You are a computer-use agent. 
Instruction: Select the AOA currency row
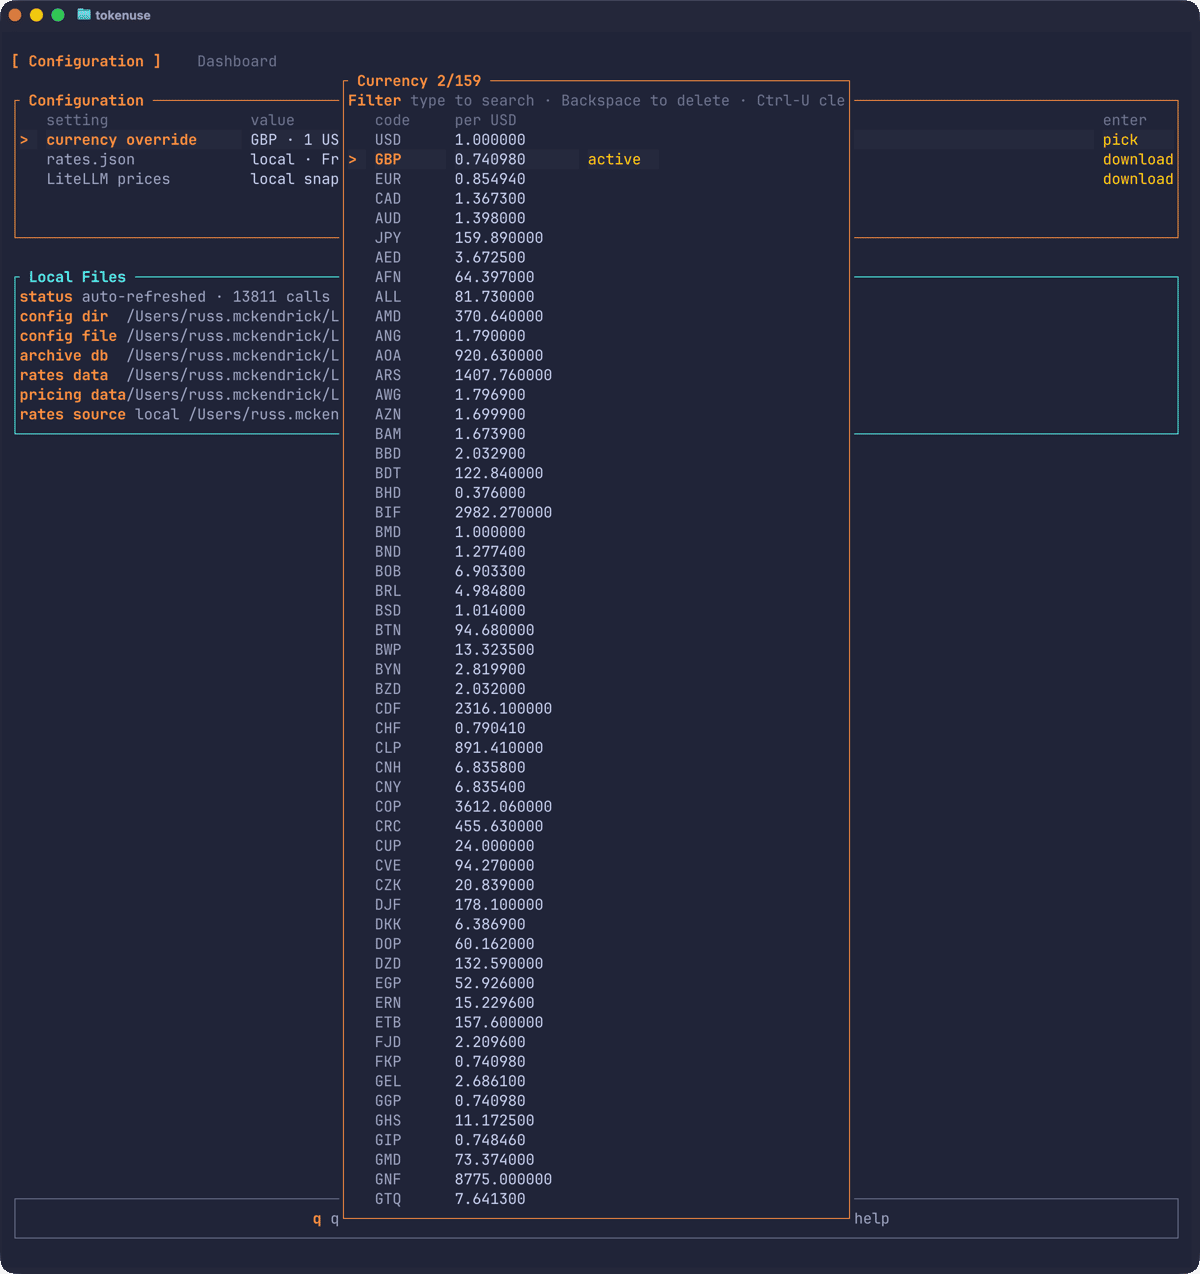pos(597,355)
